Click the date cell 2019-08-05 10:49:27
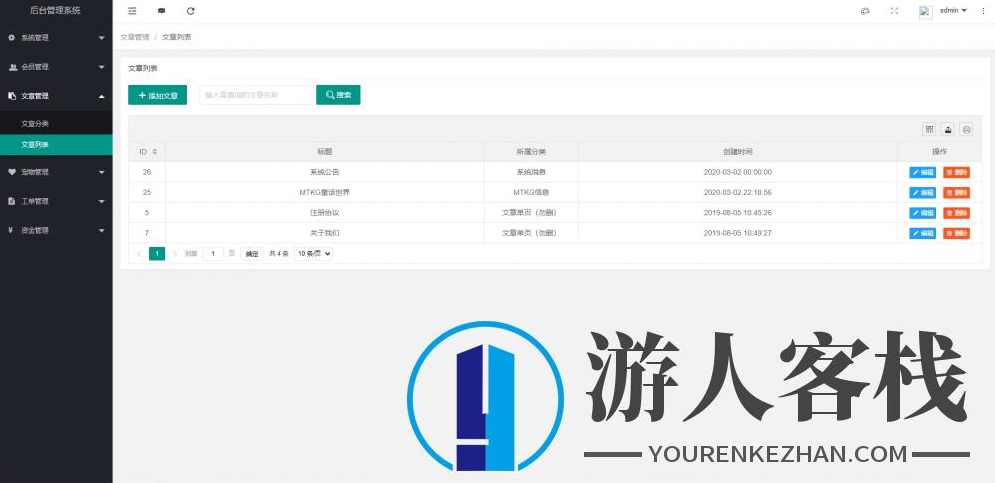 [737, 233]
